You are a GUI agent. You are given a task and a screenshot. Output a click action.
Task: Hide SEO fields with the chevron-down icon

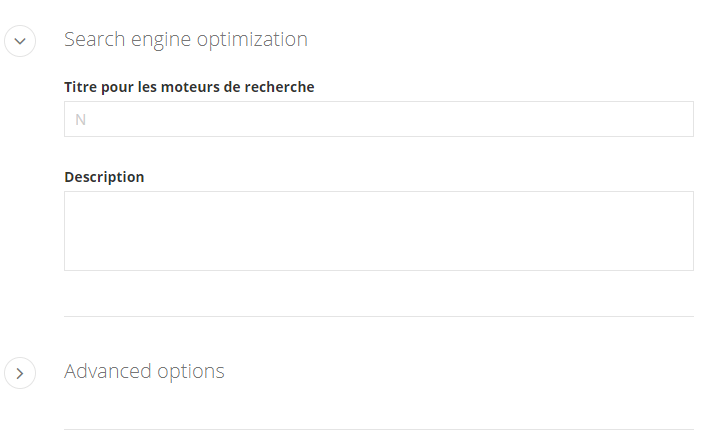(x=20, y=41)
